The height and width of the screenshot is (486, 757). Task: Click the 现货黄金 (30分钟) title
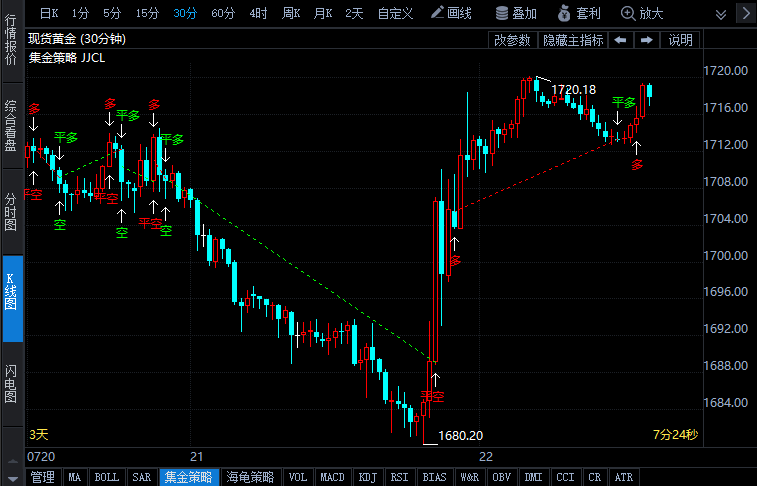click(x=77, y=39)
